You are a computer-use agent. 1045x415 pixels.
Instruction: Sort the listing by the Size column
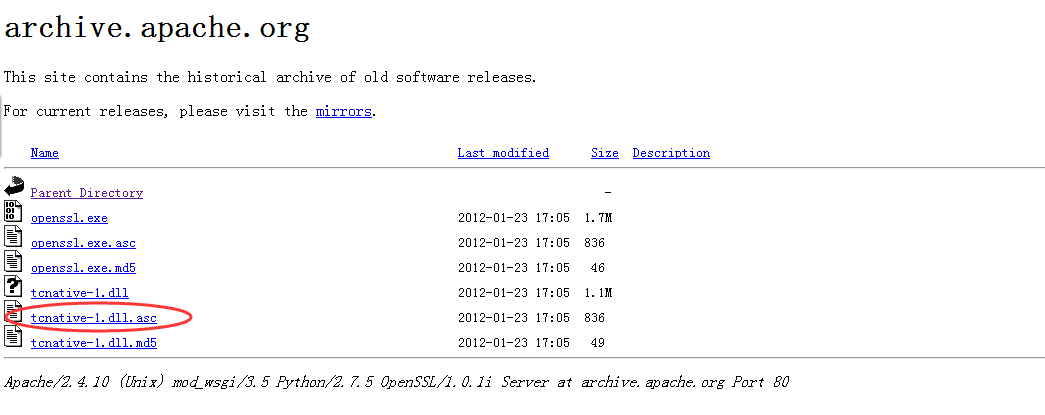click(x=604, y=153)
